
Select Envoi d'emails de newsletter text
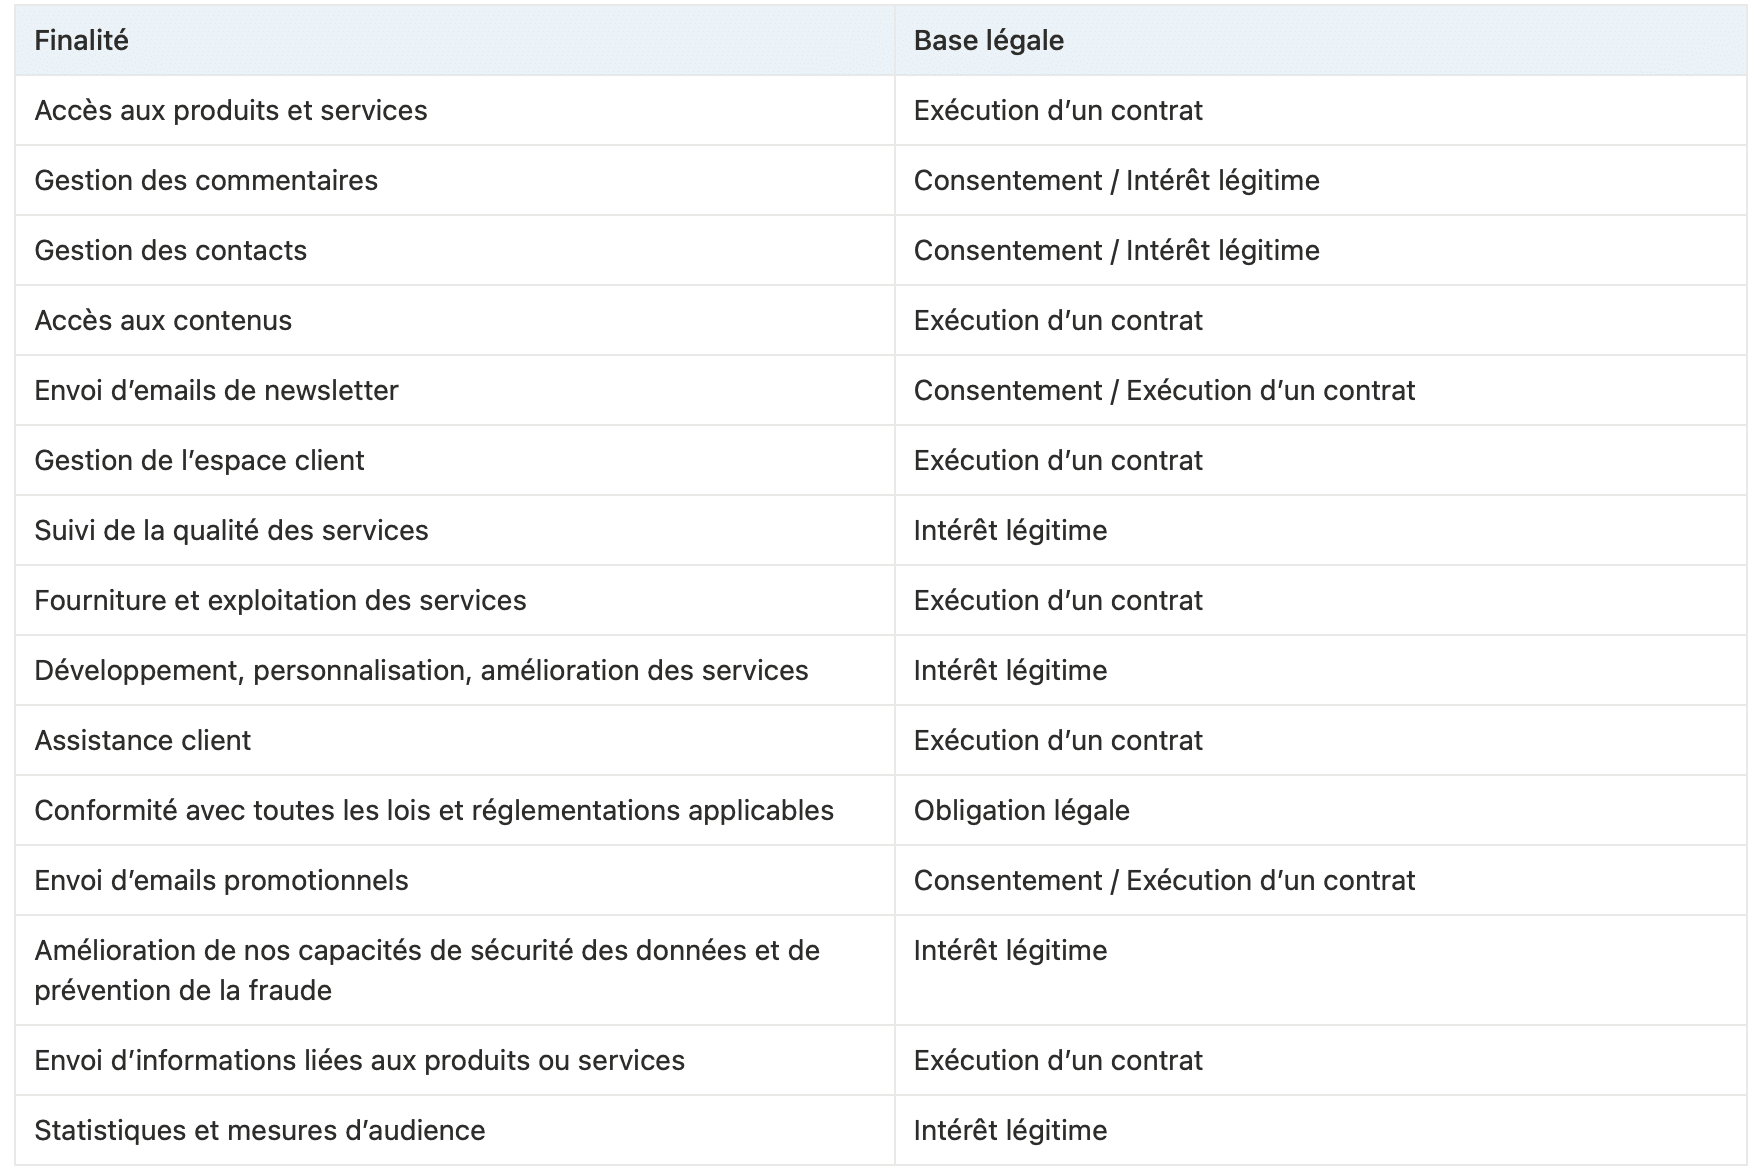click(x=216, y=390)
